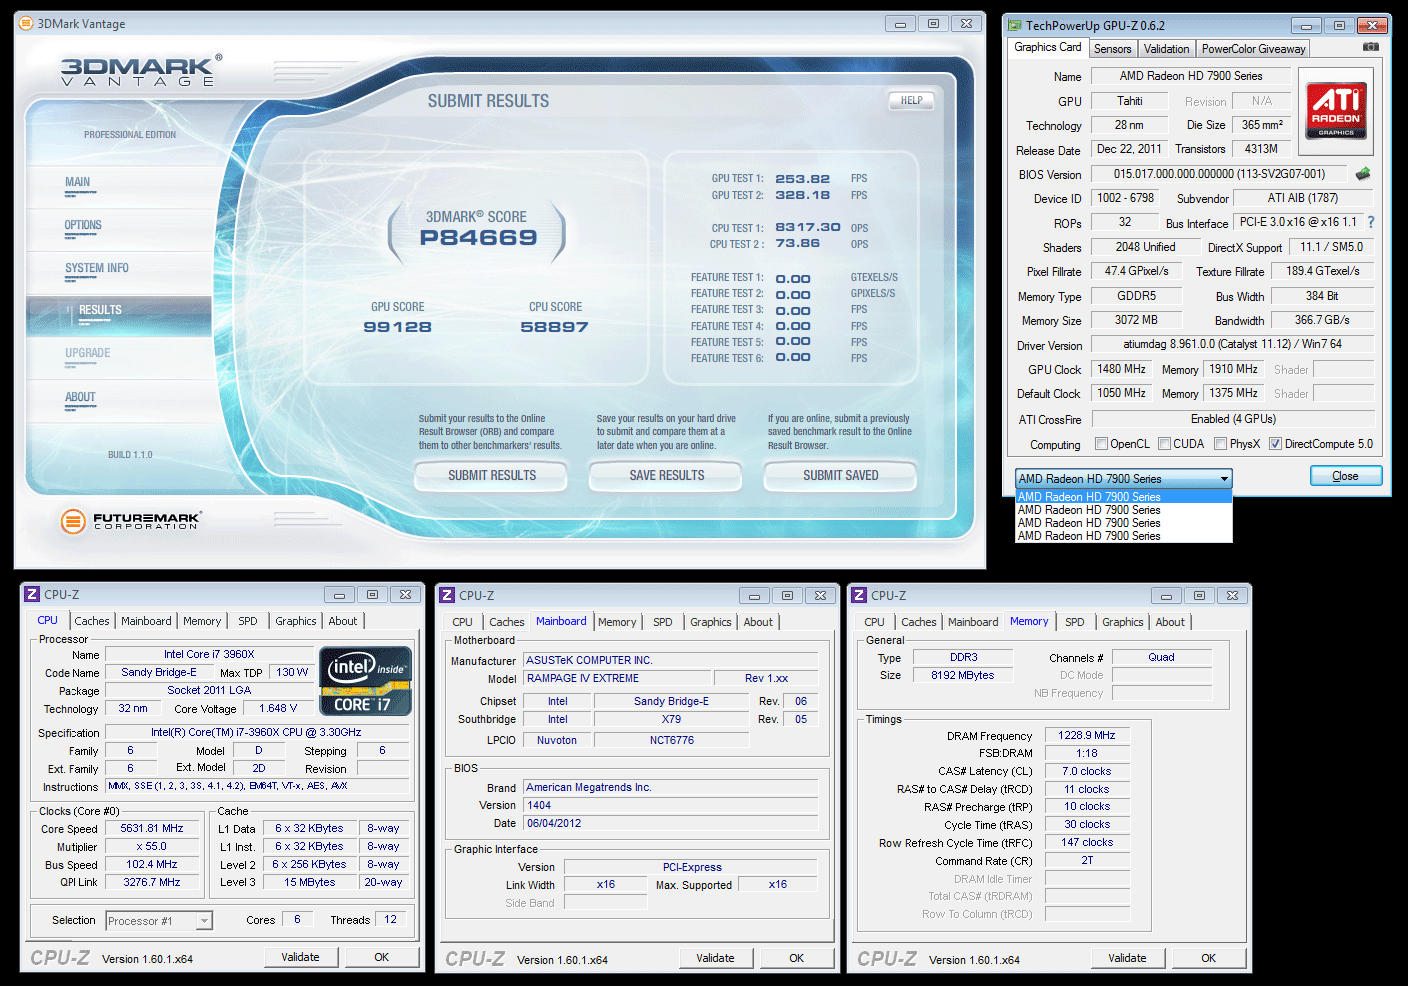Open About in the 3DMark Vantage sidebar

point(80,398)
